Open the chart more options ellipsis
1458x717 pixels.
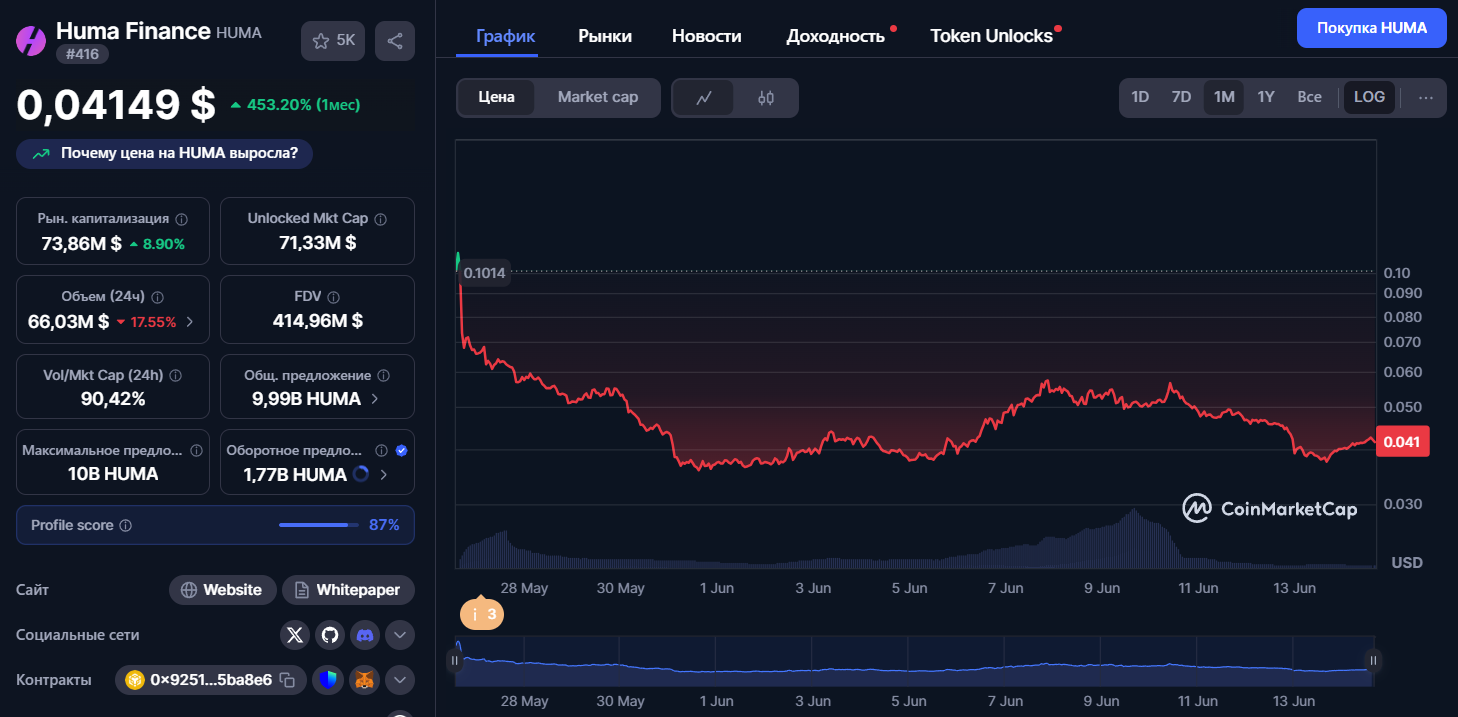pos(1426,97)
